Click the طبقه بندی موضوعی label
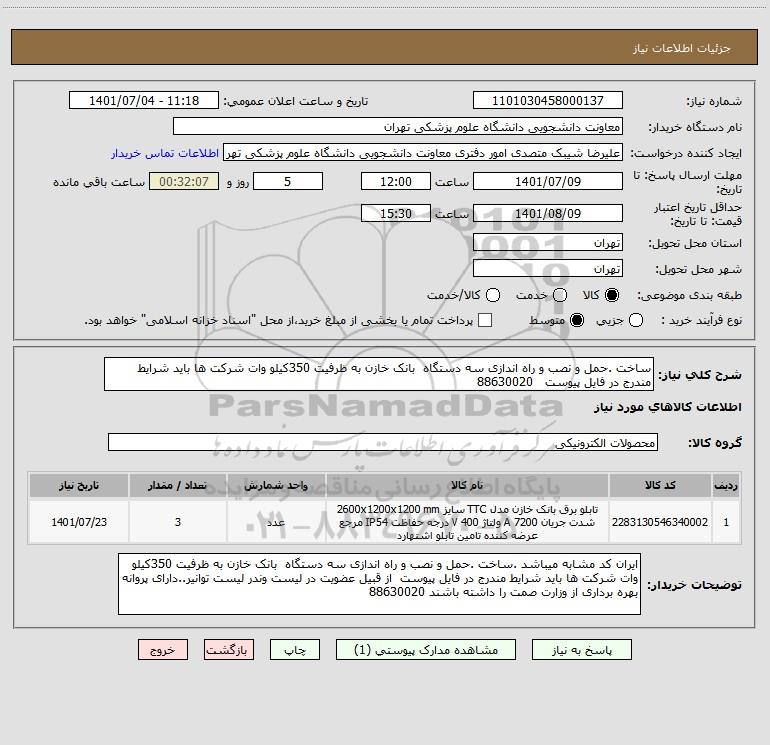 [x=689, y=295]
